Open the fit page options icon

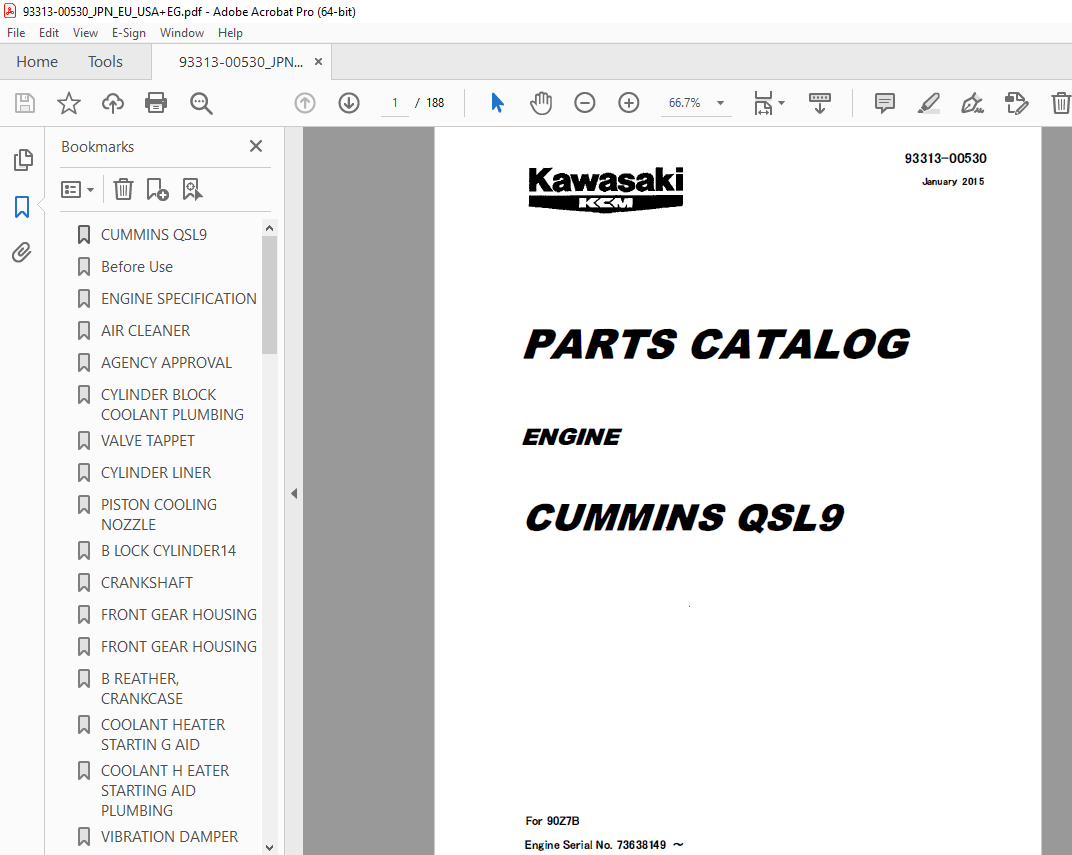click(769, 103)
